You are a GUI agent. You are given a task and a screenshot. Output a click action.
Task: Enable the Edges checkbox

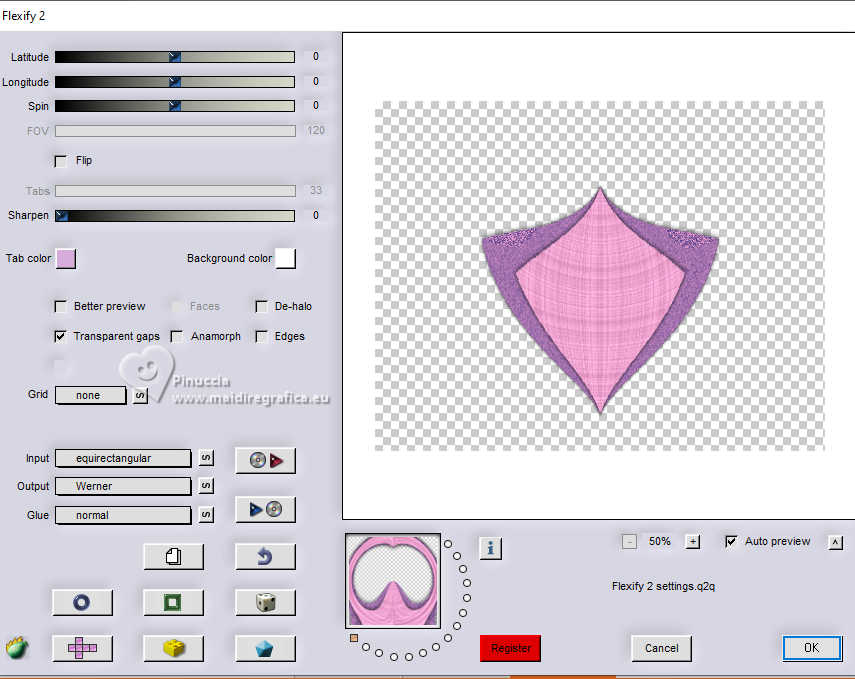pyautogui.click(x=261, y=337)
